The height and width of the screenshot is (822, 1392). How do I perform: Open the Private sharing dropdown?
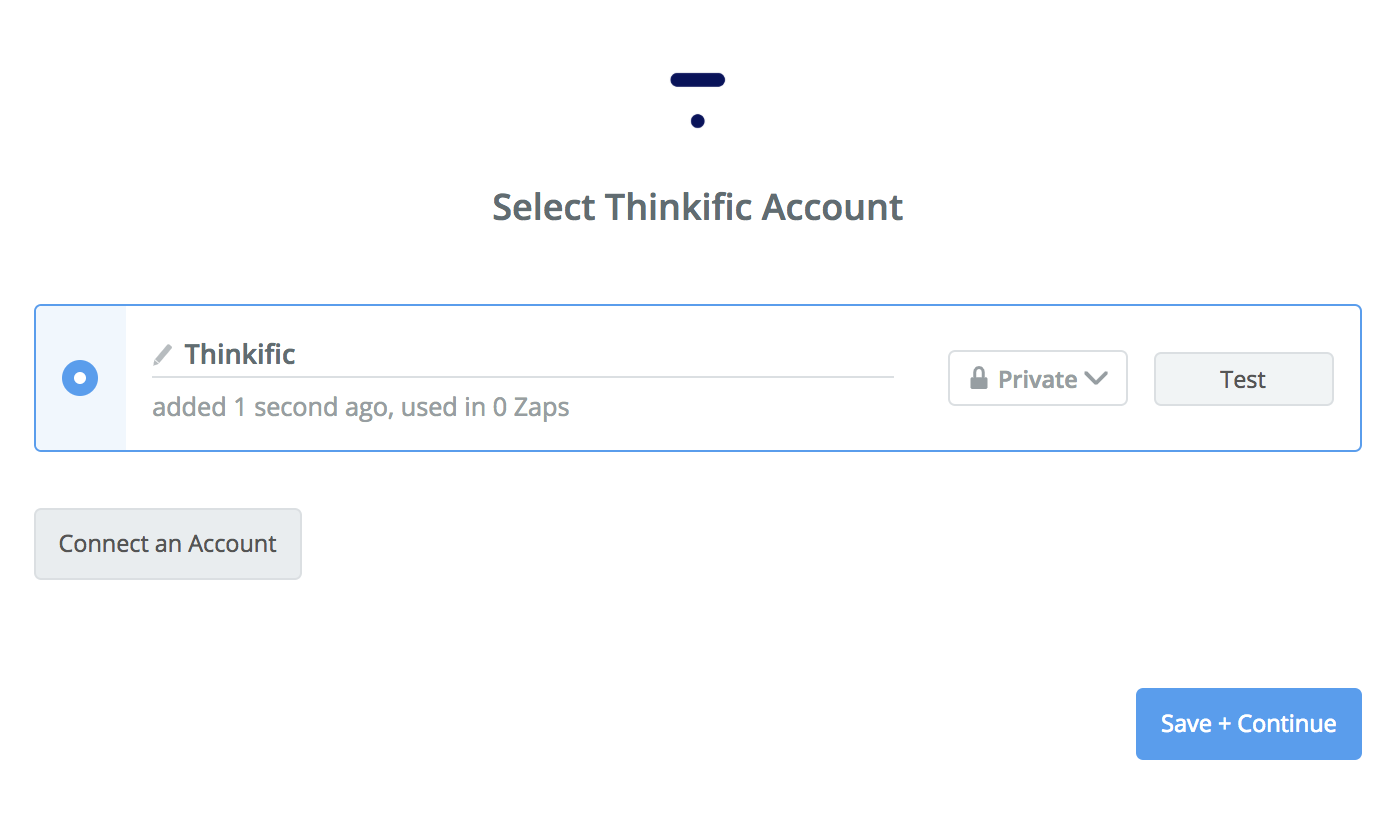coord(1037,378)
